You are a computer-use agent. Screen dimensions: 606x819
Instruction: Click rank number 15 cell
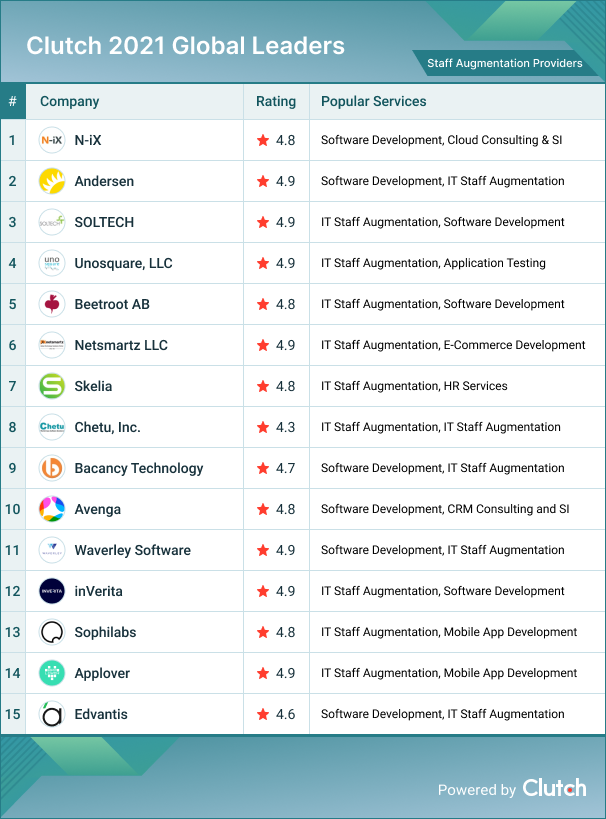tap(13, 714)
